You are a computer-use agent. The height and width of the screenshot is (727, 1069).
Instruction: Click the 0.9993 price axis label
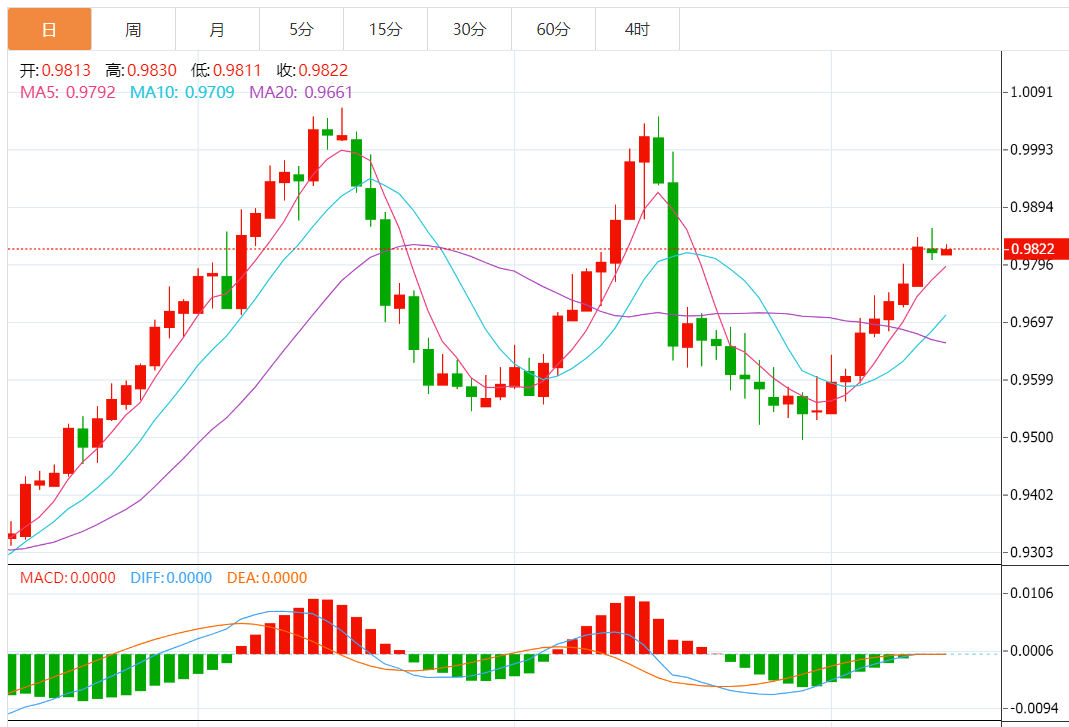point(1032,149)
